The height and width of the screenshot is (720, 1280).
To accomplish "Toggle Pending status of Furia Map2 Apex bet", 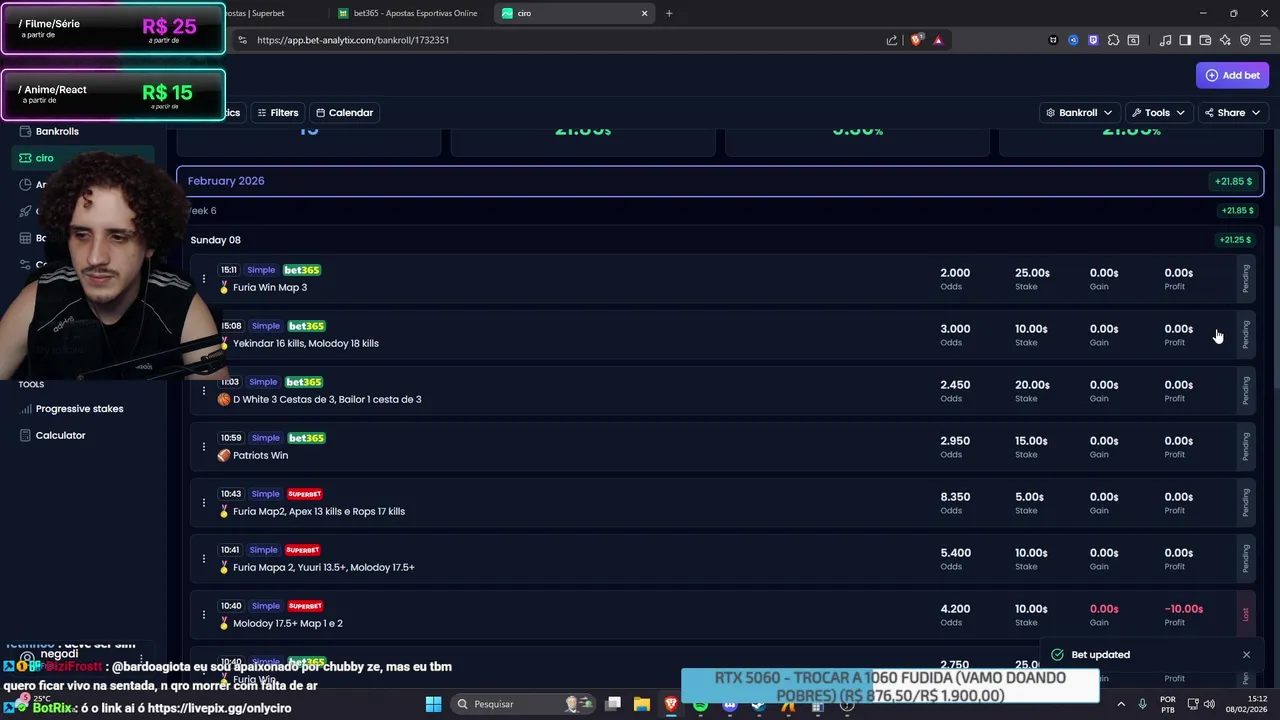I will (x=1246, y=503).
